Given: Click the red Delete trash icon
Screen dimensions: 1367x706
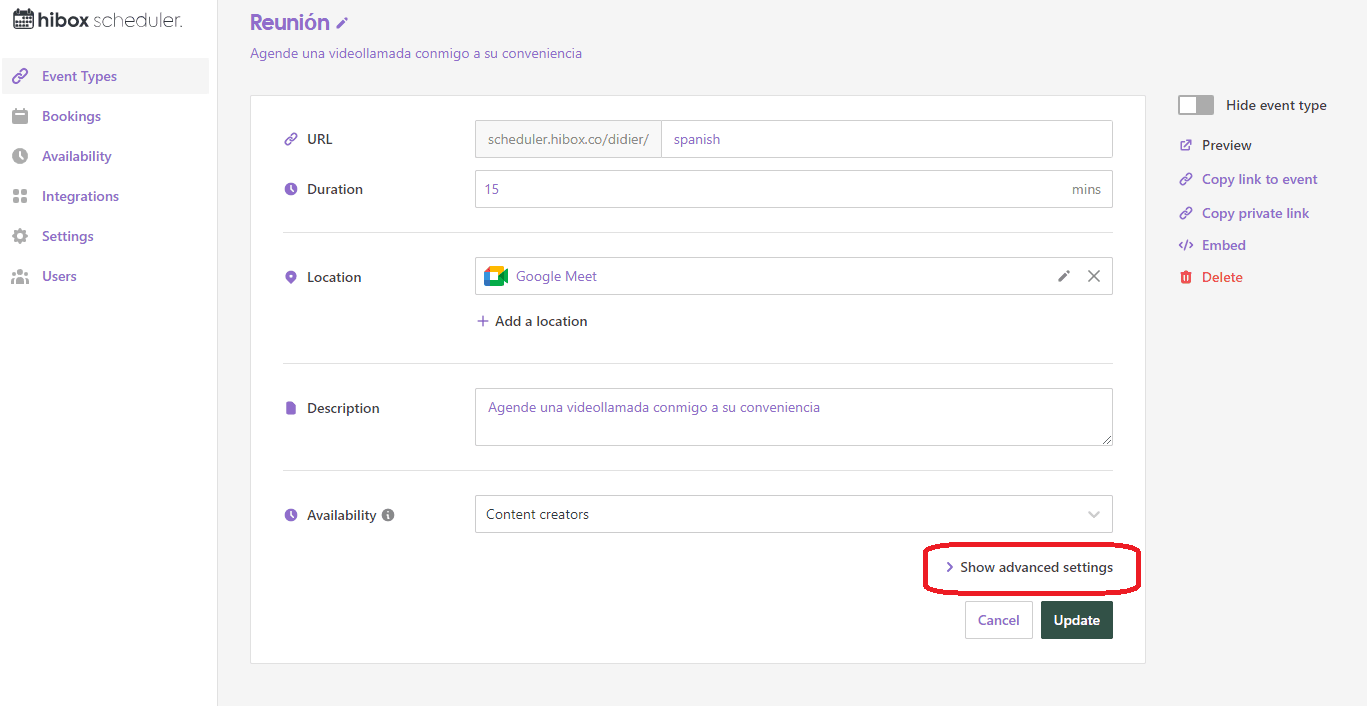Looking at the screenshot, I should (1186, 277).
